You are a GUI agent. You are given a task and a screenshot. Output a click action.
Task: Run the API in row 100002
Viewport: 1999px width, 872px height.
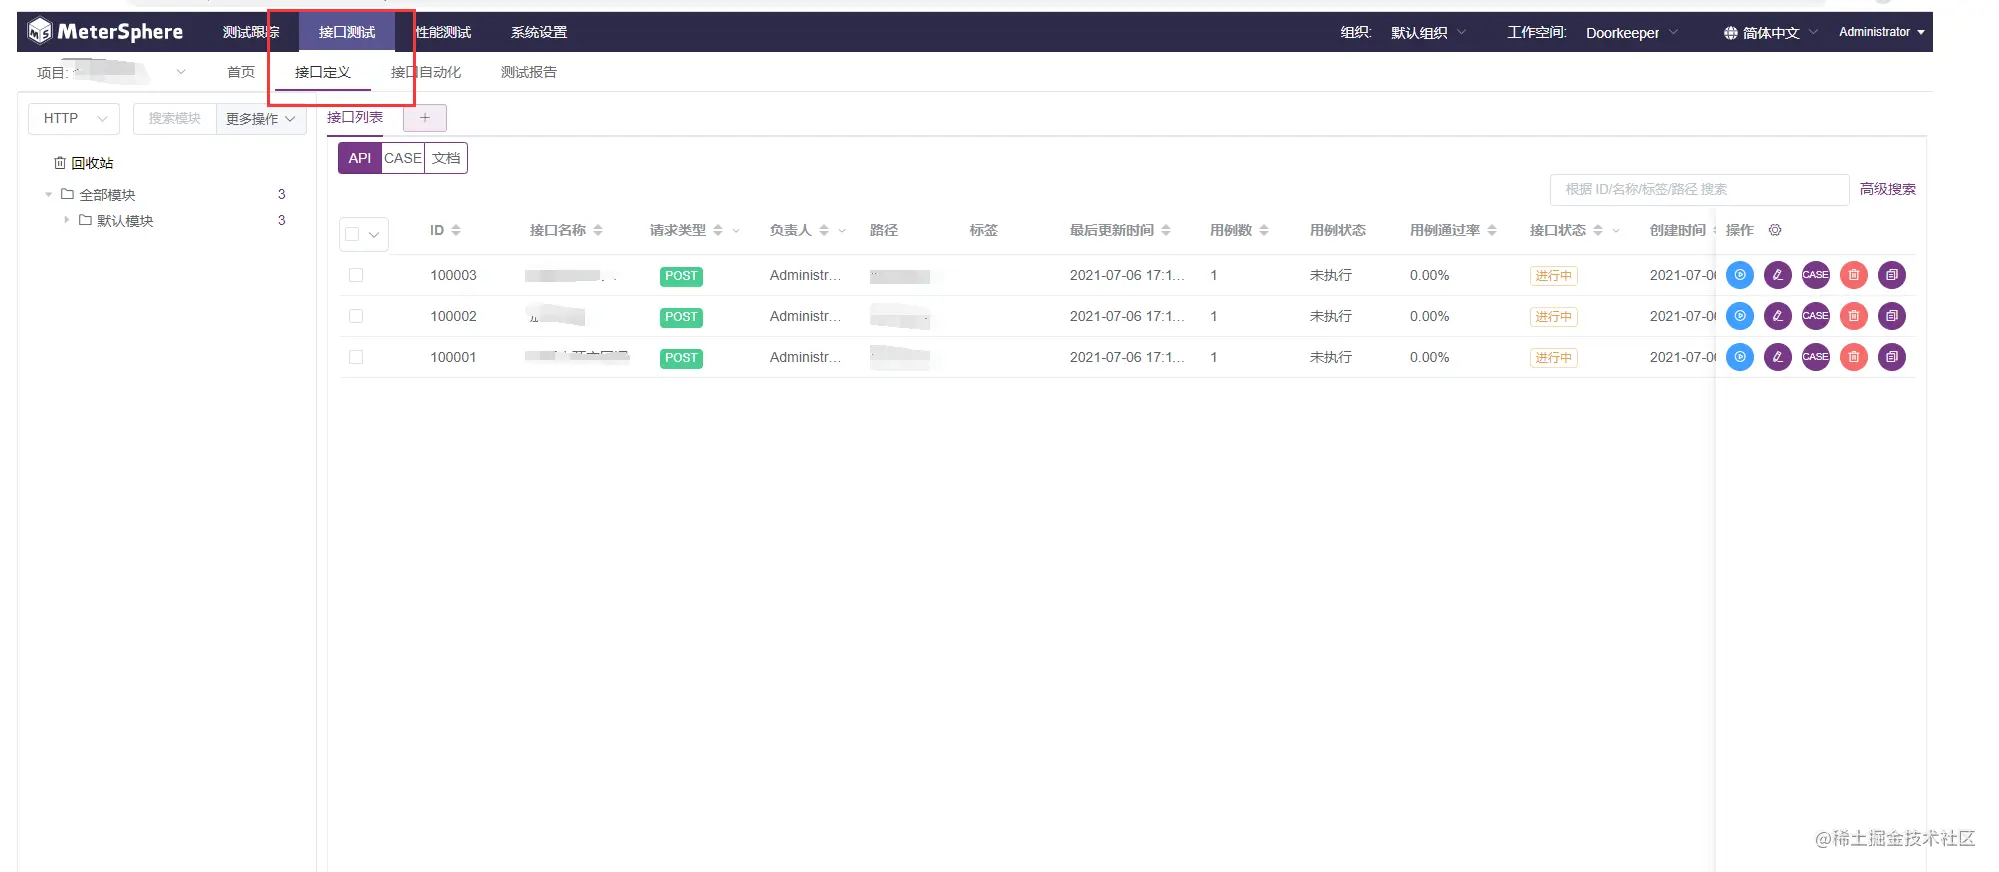point(1740,316)
